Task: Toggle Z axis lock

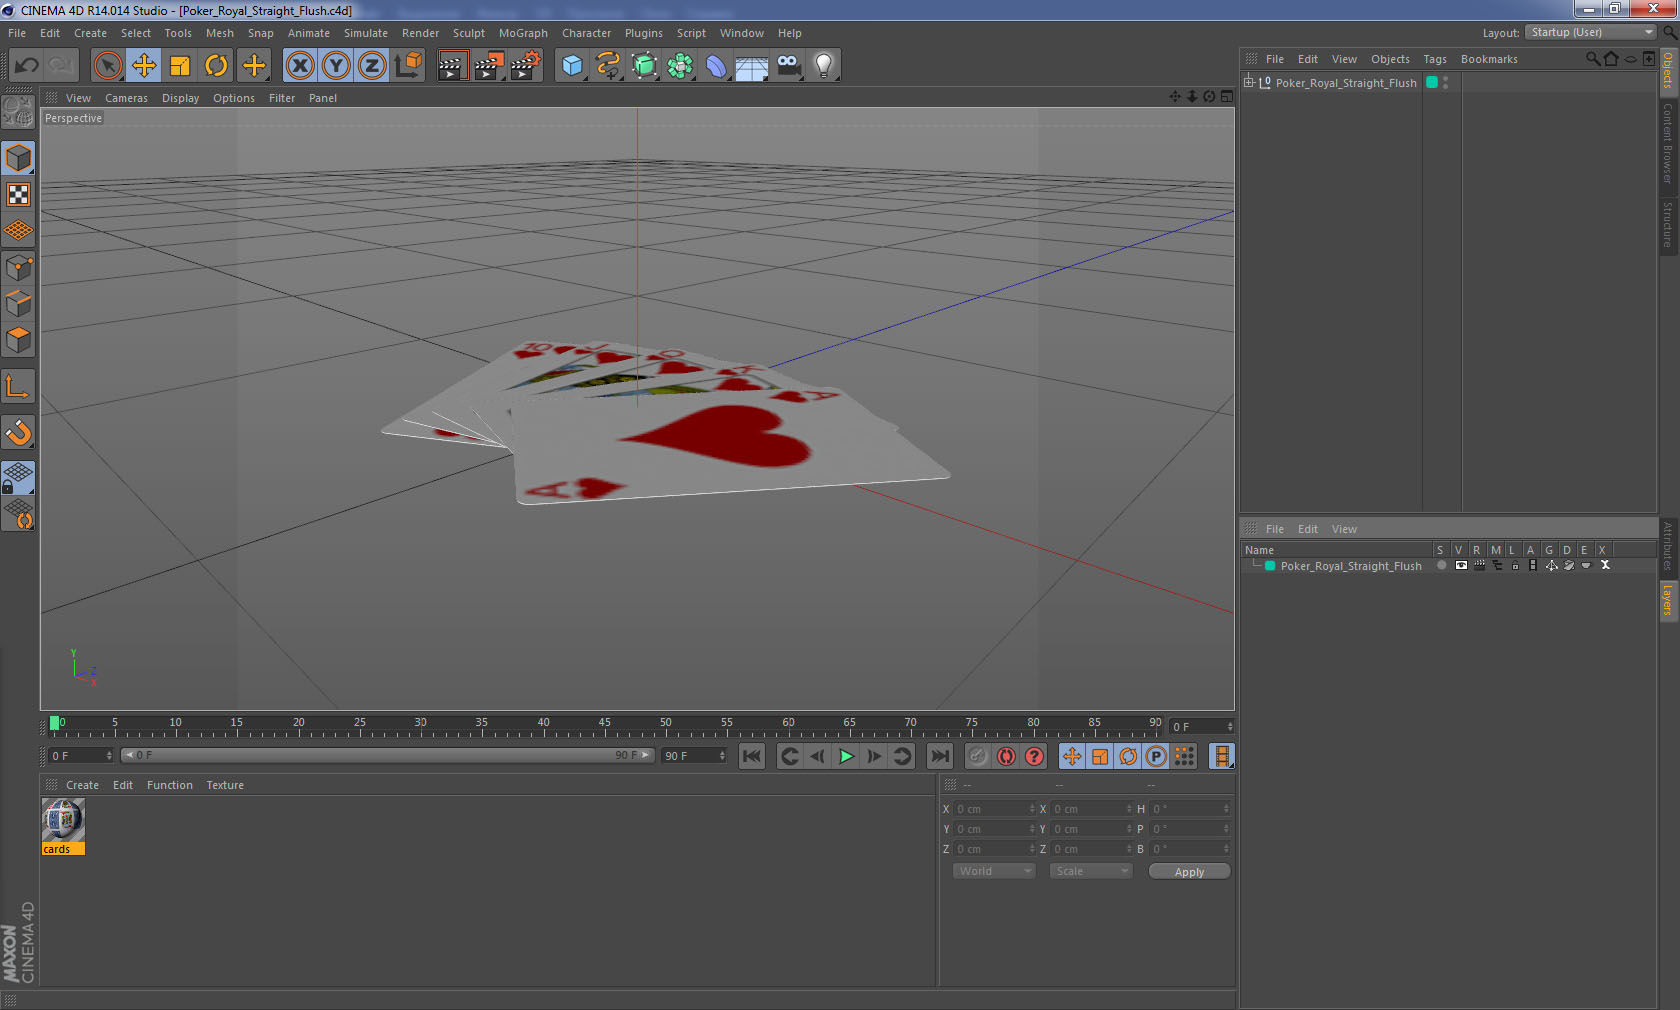Action: [x=372, y=66]
